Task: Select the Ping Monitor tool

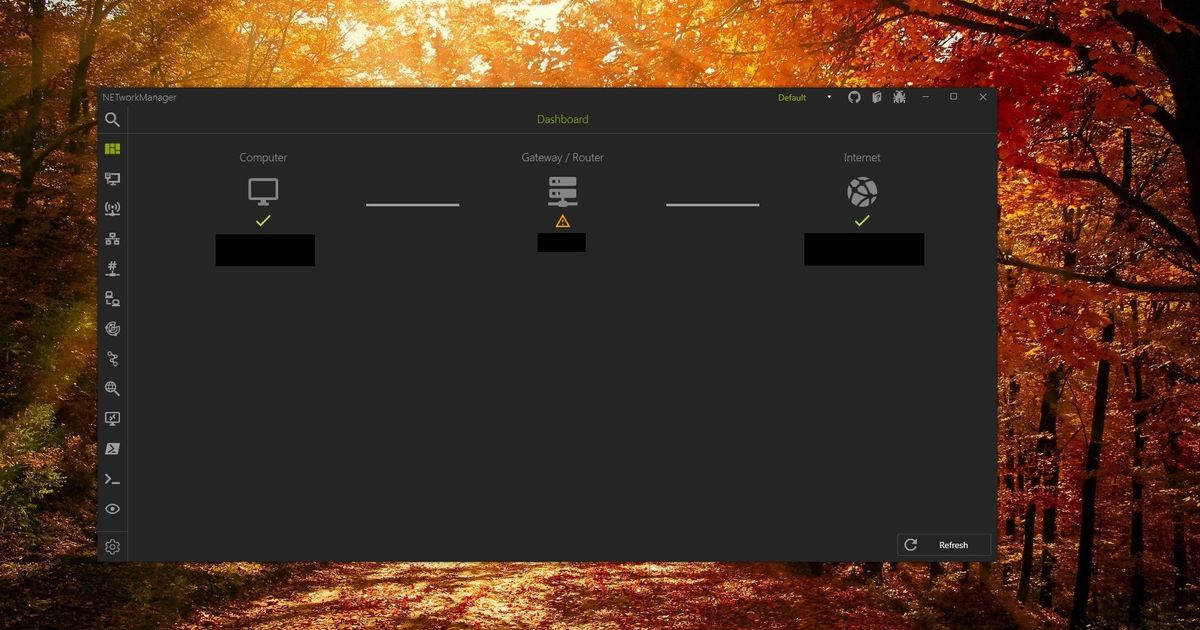Action: (112, 297)
